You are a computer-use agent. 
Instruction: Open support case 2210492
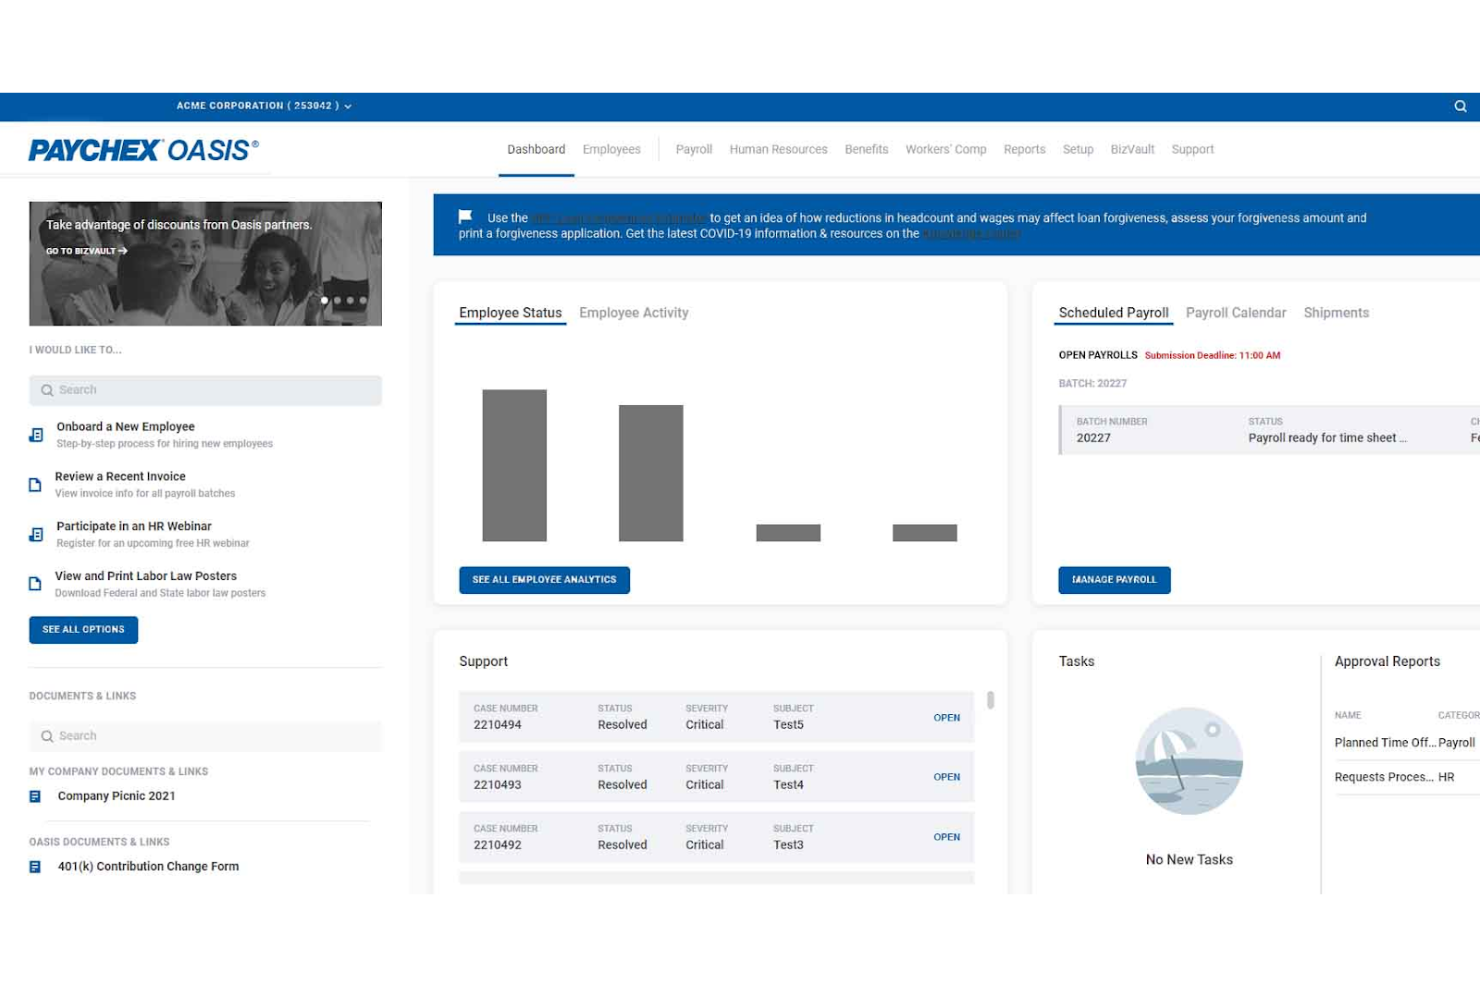[946, 837]
